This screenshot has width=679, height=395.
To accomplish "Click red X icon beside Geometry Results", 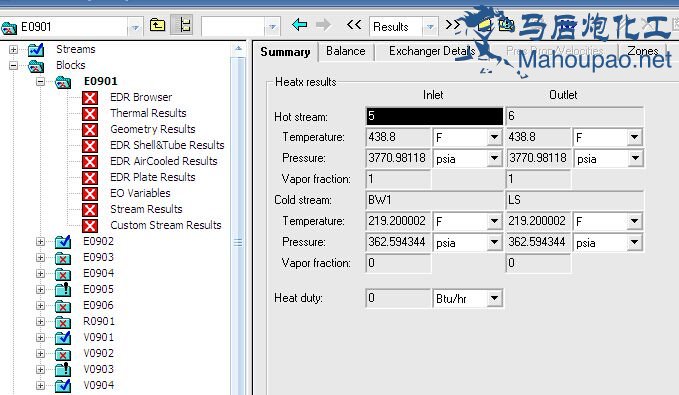I will tap(90, 130).
